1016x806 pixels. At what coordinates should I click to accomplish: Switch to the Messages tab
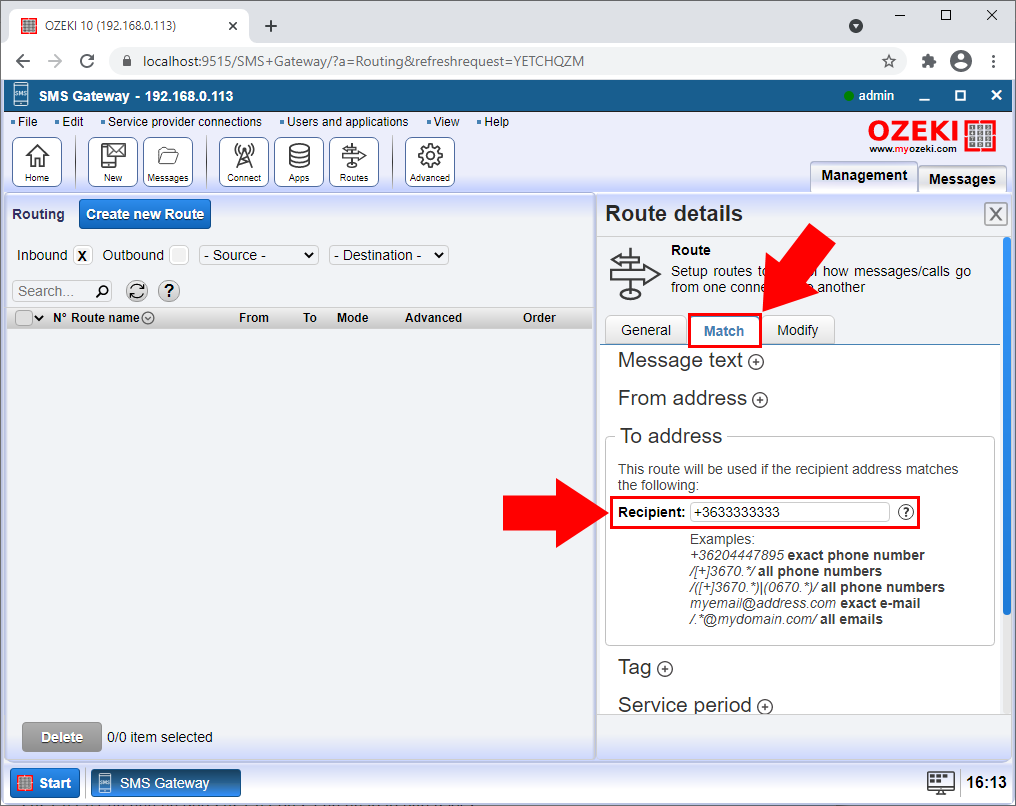962,179
